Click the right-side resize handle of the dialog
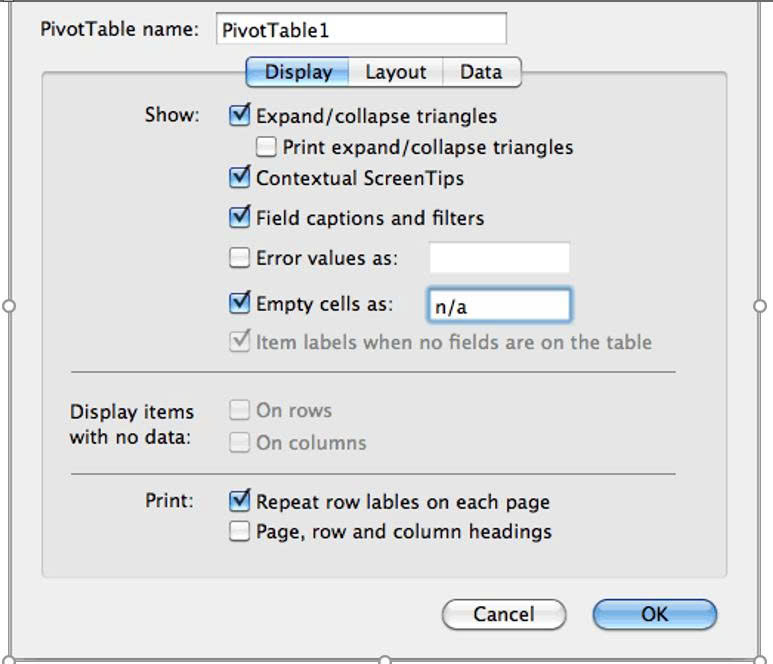 [759, 306]
